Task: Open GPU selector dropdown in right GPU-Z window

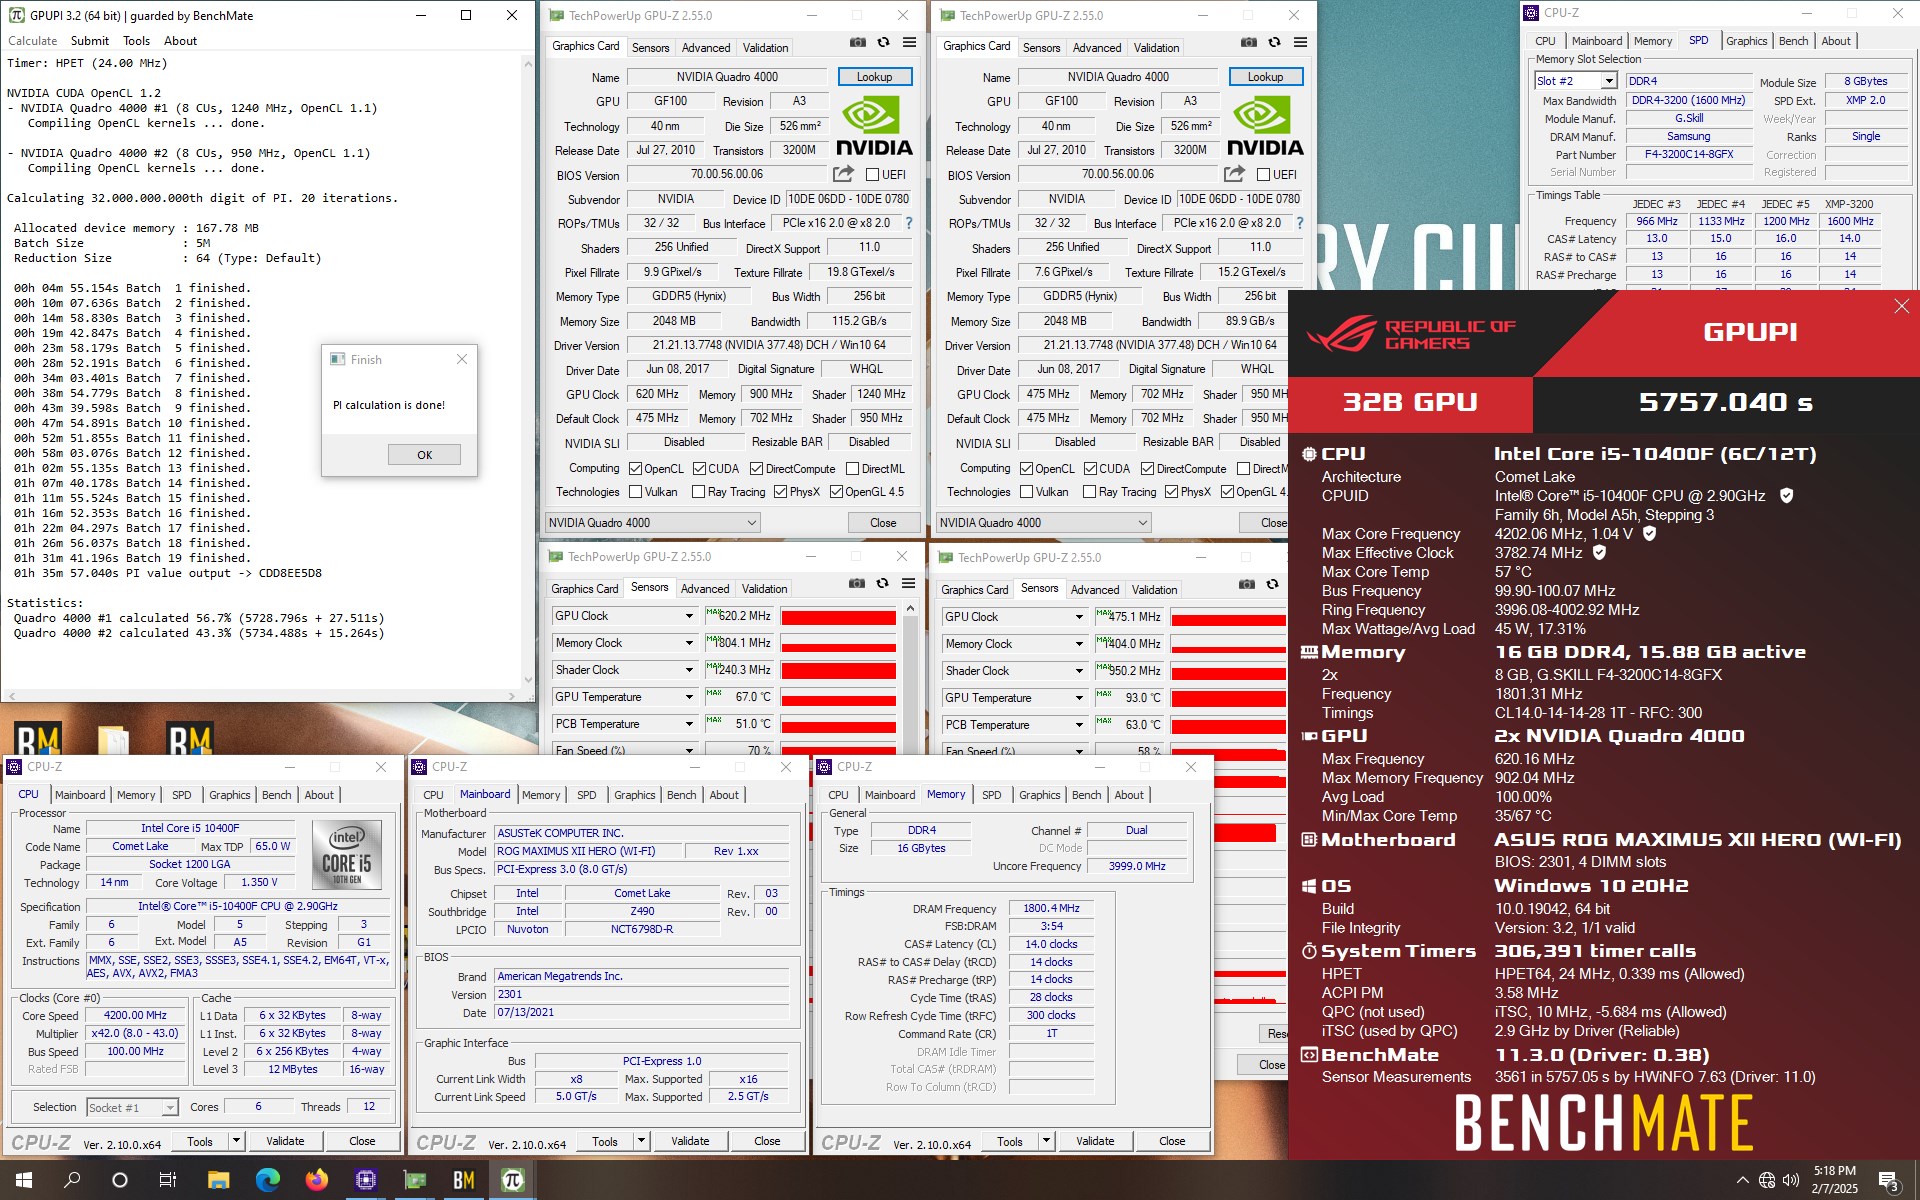Action: [1044, 523]
